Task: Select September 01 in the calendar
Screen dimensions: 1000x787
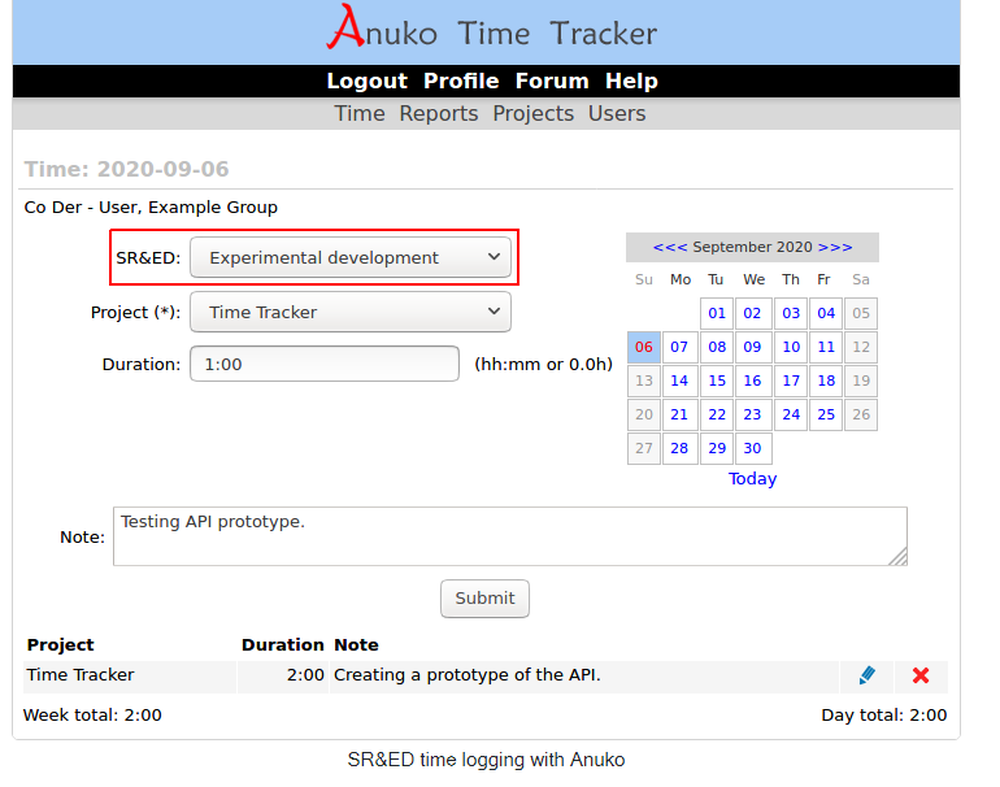Action: (717, 313)
